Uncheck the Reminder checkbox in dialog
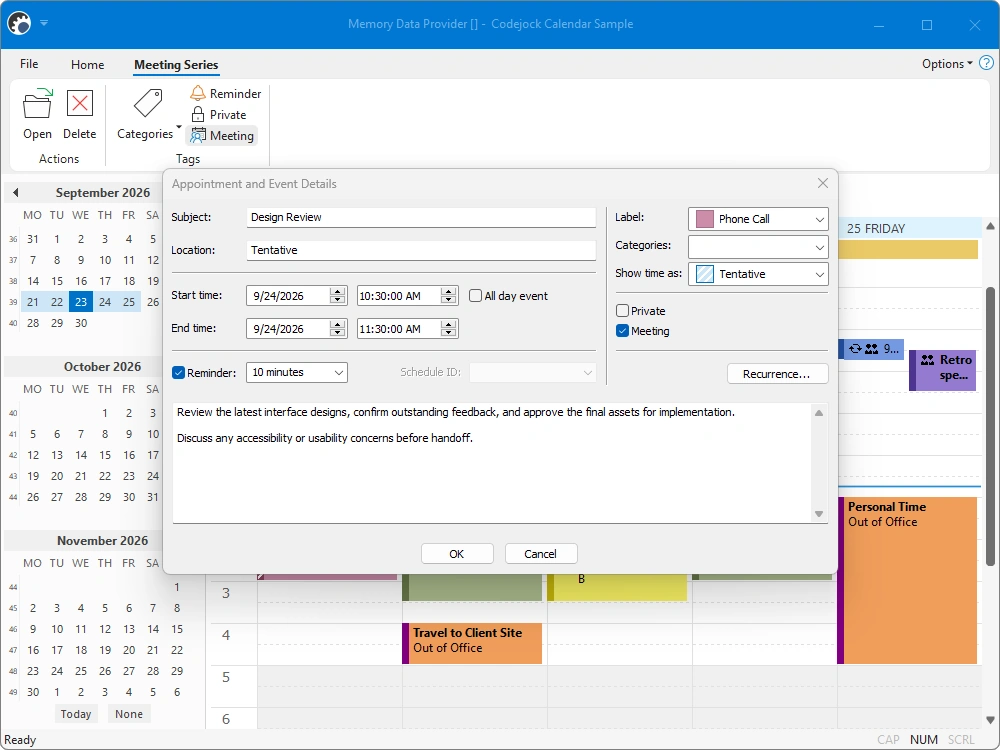Image resolution: width=1000 pixels, height=750 pixels. [179, 372]
